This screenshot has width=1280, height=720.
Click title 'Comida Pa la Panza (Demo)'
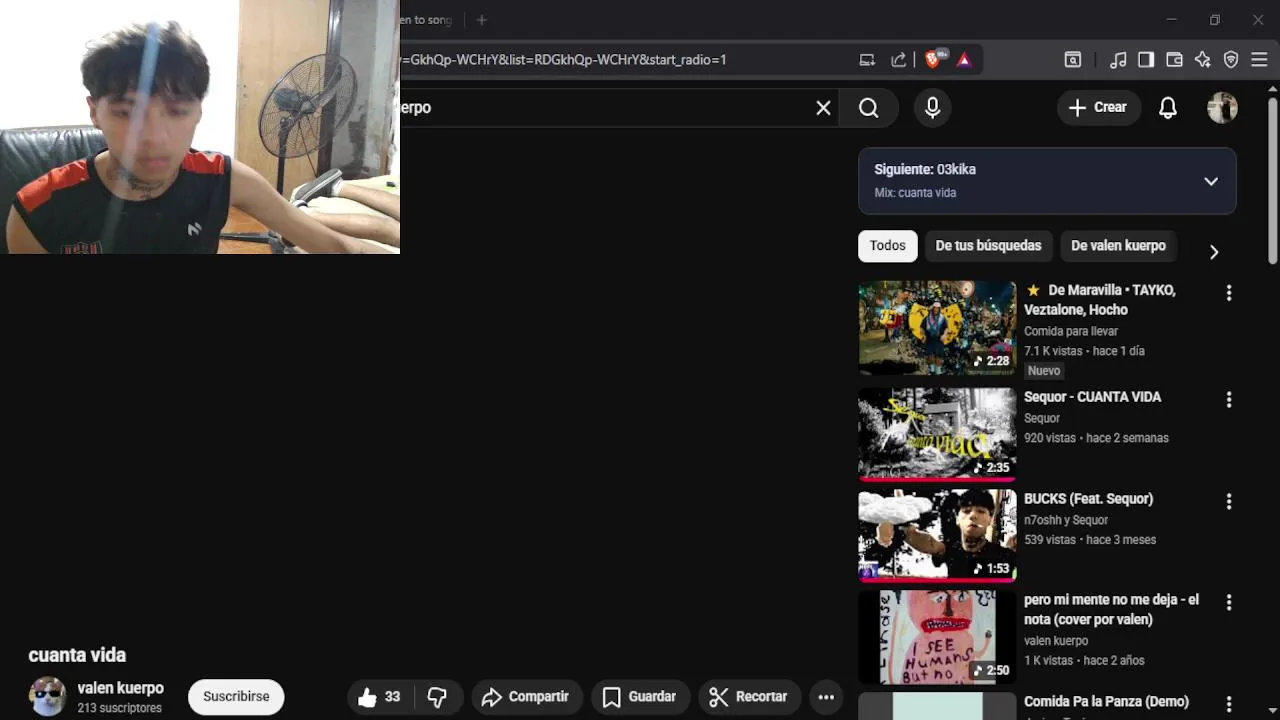[1106, 702]
